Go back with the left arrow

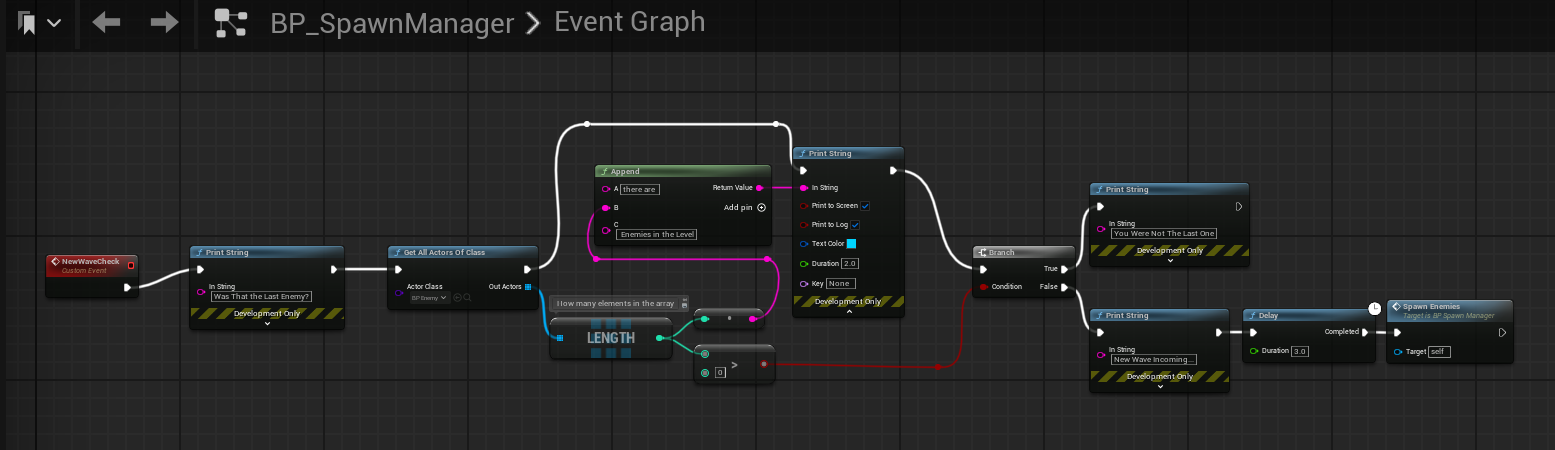pyautogui.click(x=106, y=22)
